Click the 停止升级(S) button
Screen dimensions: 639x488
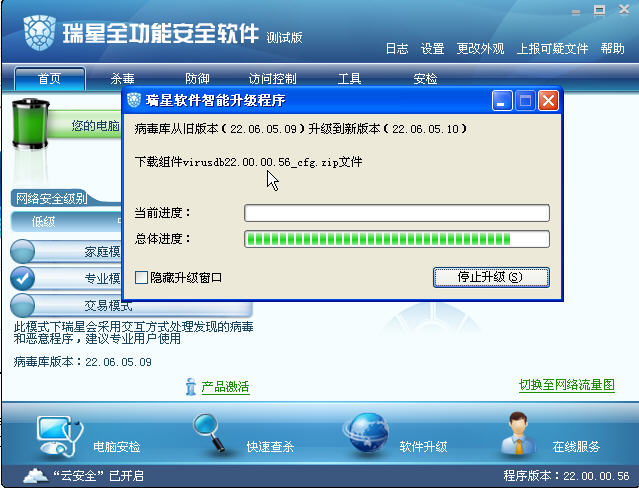coord(491,277)
